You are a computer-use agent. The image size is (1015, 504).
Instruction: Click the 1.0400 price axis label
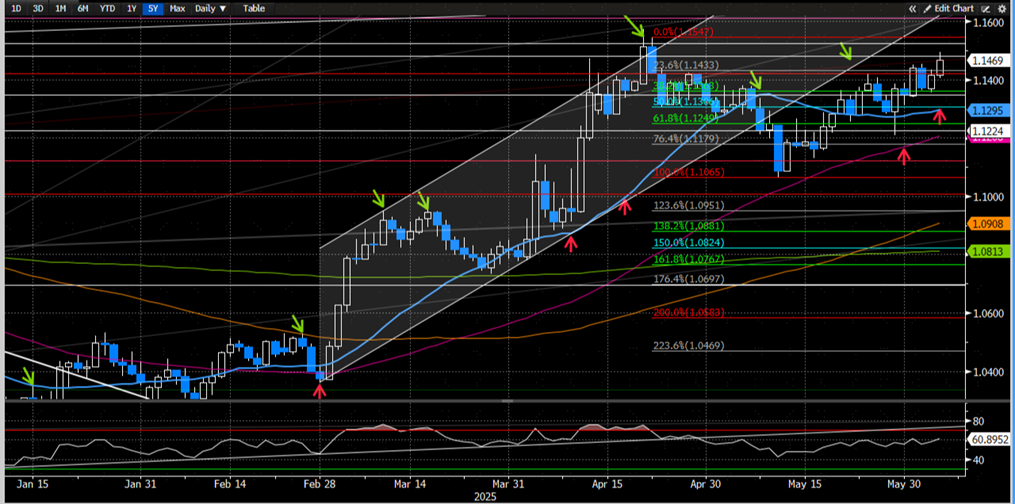pyautogui.click(x=987, y=372)
